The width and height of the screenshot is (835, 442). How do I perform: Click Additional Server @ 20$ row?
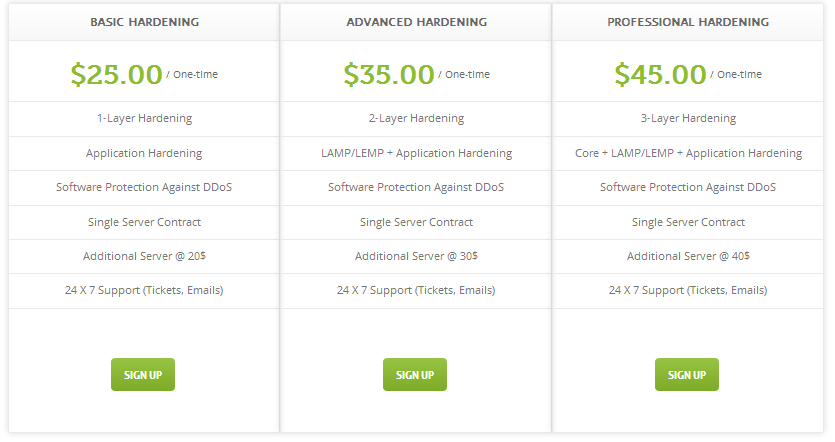point(144,256)
